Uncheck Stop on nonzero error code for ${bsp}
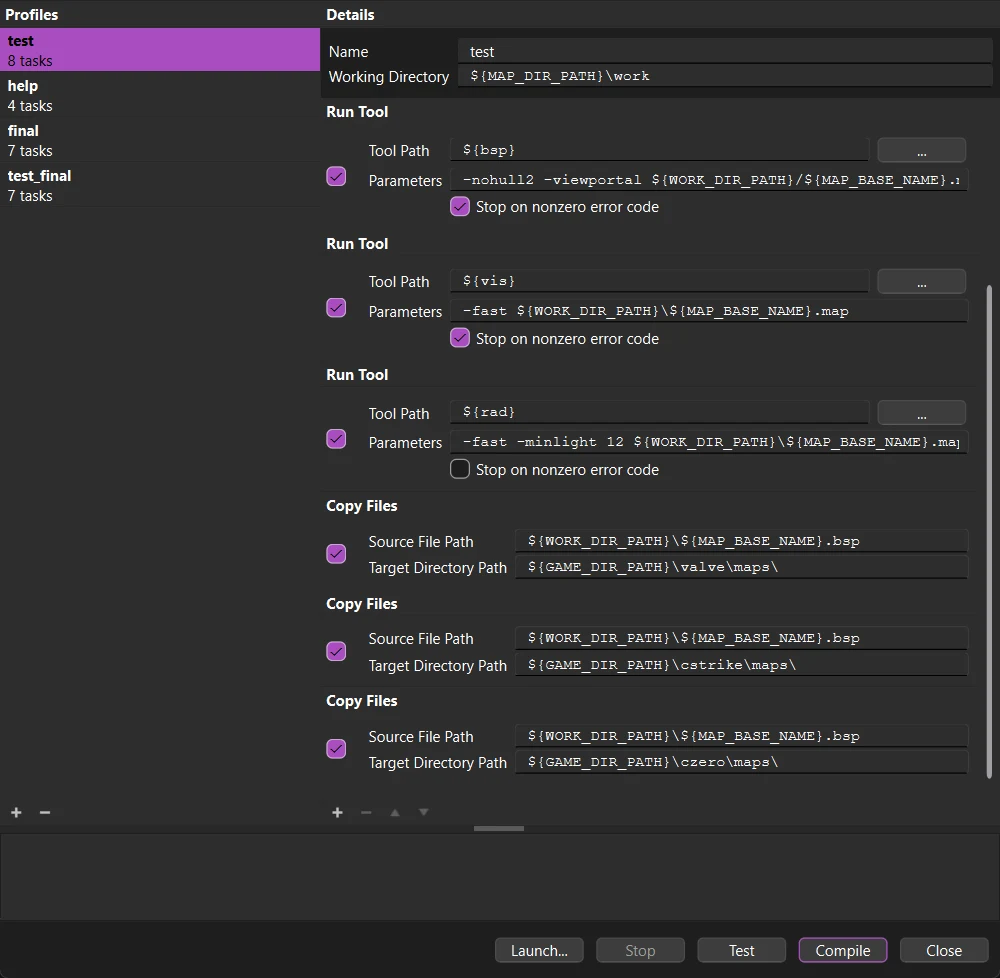The image size is (1000, 978). click(x=460, y=207)
